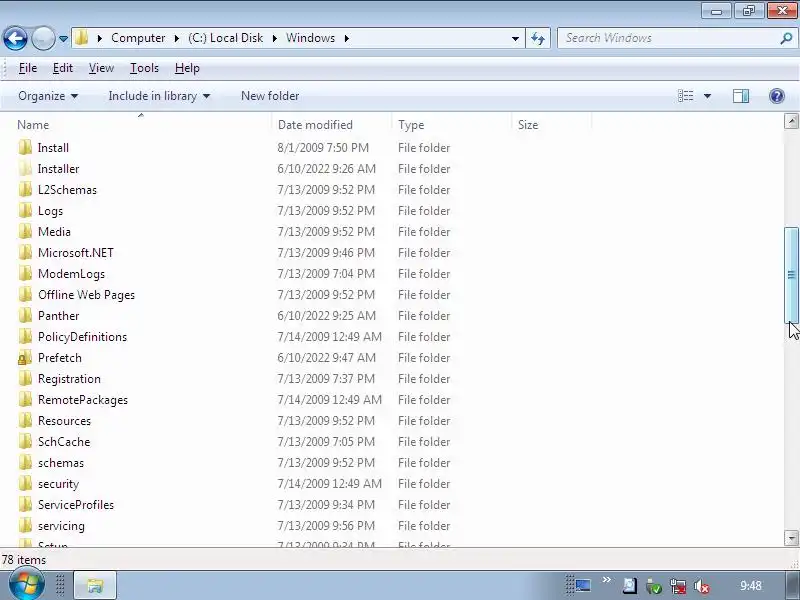Click the New folder button

tap(270, 96)
